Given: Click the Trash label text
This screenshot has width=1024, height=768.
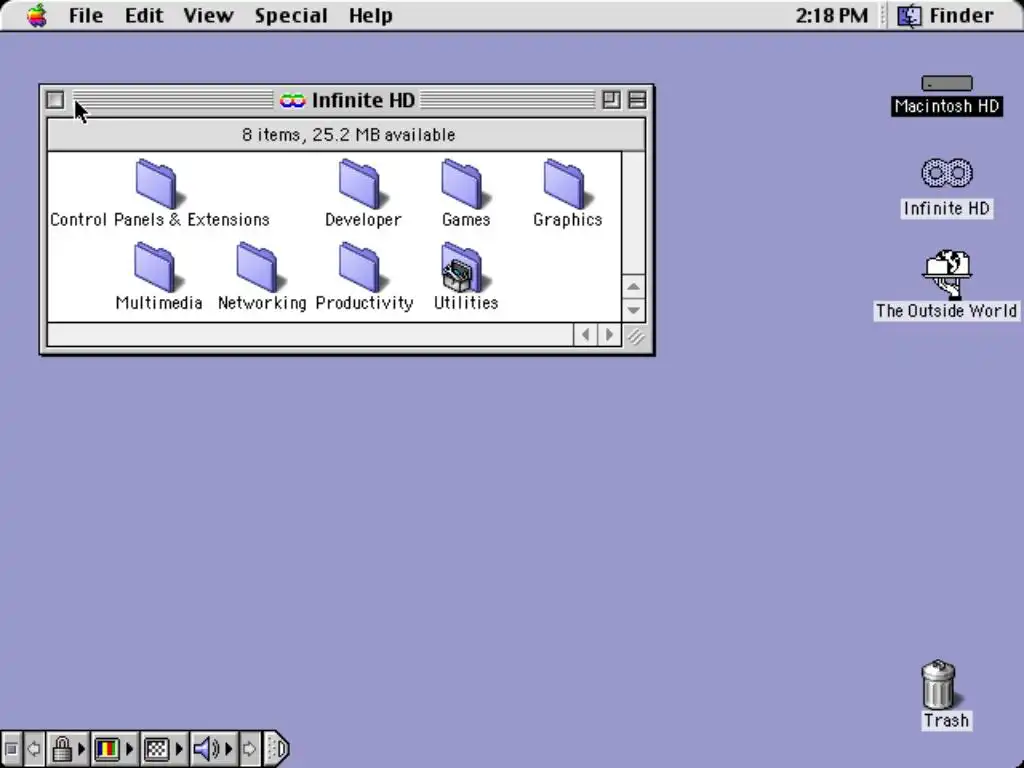Looking at the screenshot, I should pos(946,720).
